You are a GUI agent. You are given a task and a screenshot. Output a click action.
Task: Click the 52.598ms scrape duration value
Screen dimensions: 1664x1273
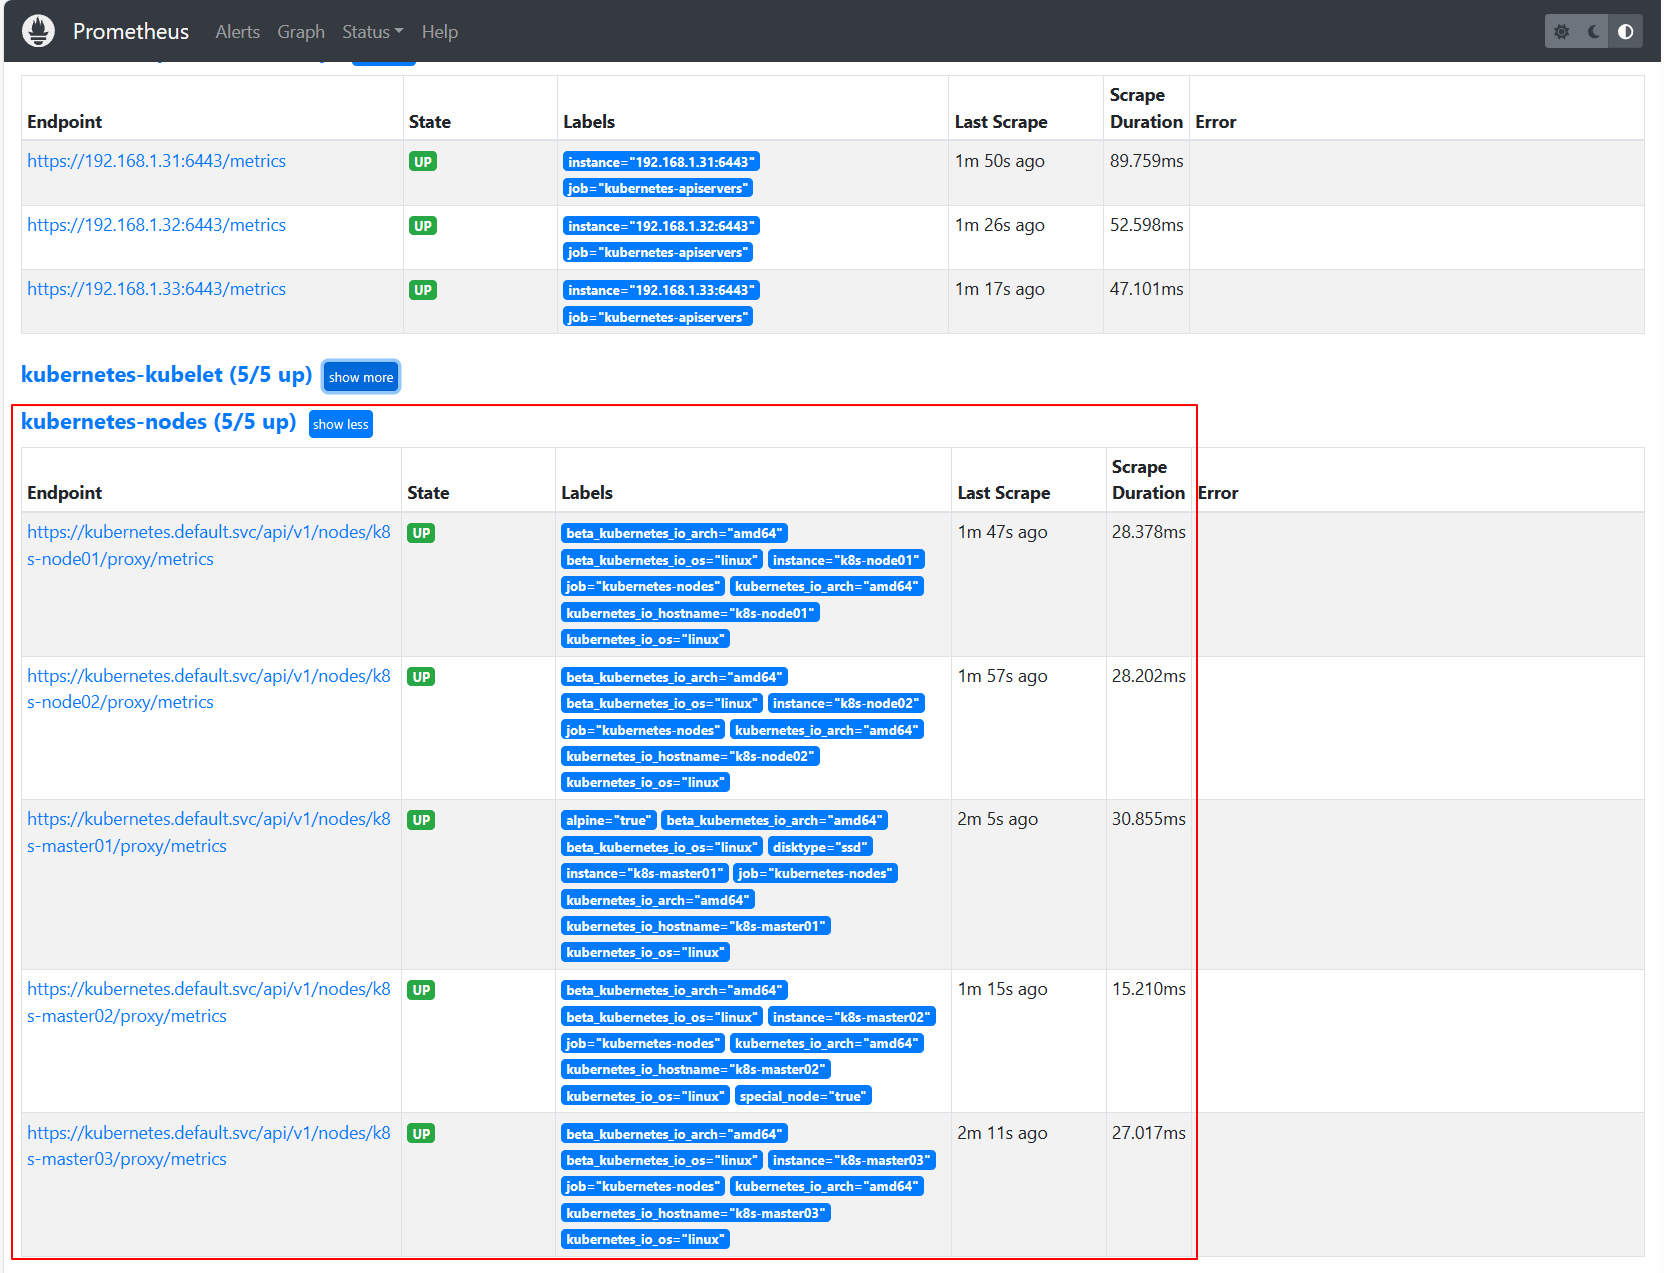[1147, 225]
